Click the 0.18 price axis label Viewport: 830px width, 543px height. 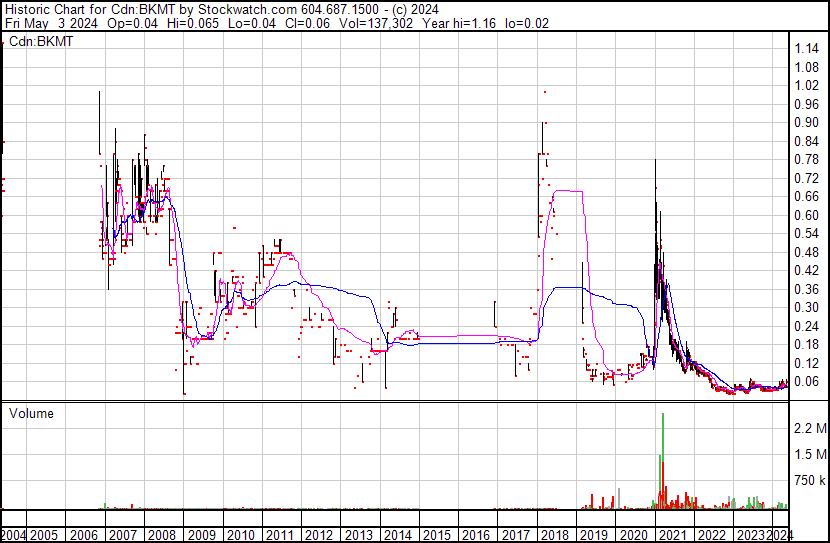pos(807,345)
